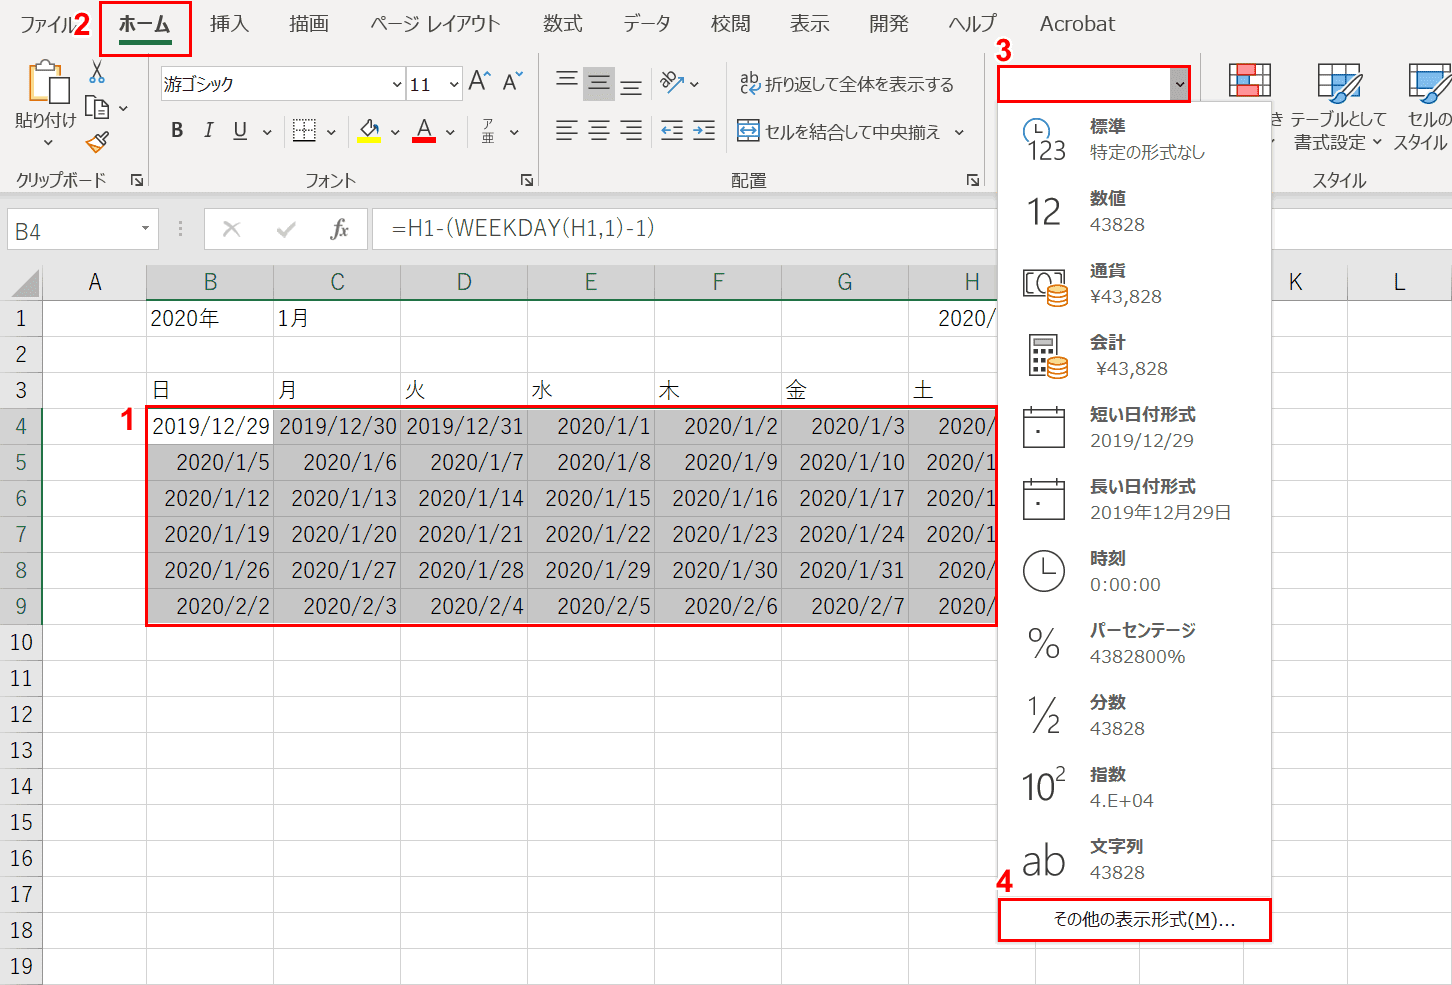Screen dimensions: 1452x985
Task: Apply the cell borders icon
Action: [304, 131]
